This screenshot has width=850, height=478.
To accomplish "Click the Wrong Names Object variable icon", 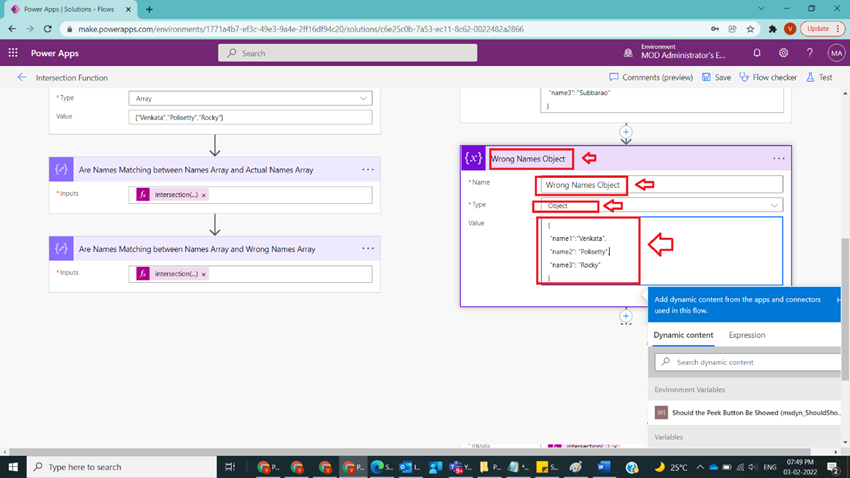I will point(473,158).
